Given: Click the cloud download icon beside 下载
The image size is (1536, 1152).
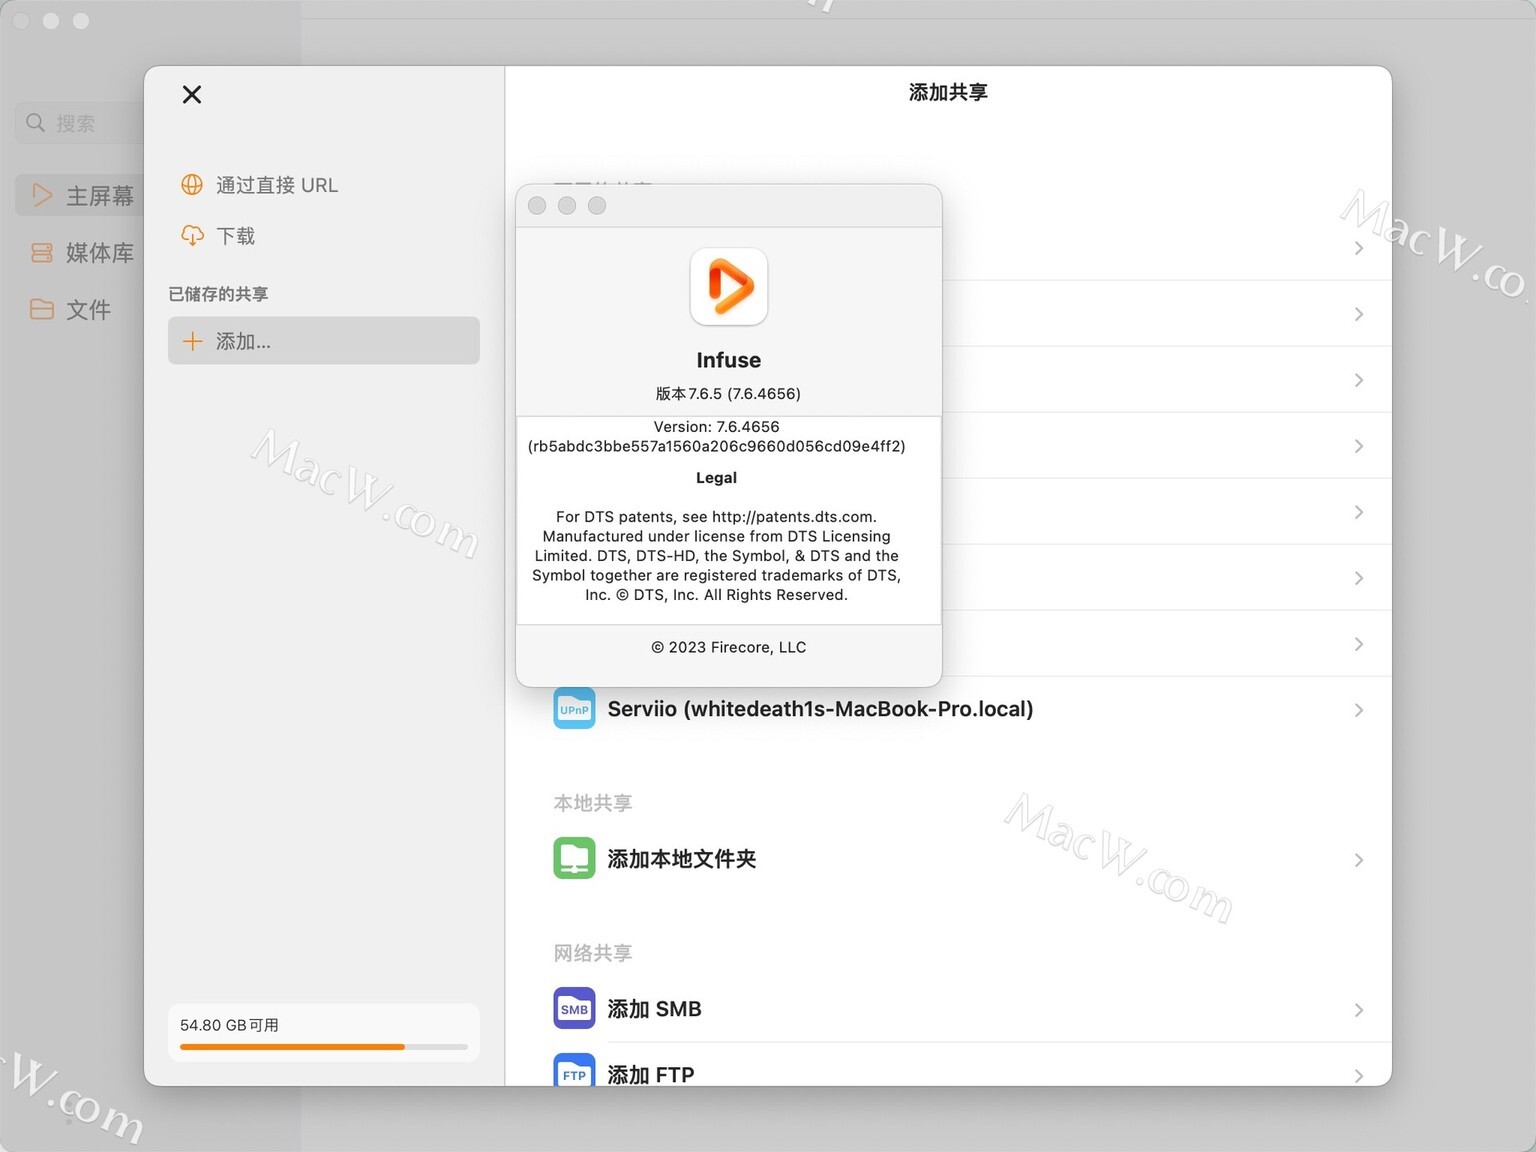Looking at the screenshot, I should 192,235.
